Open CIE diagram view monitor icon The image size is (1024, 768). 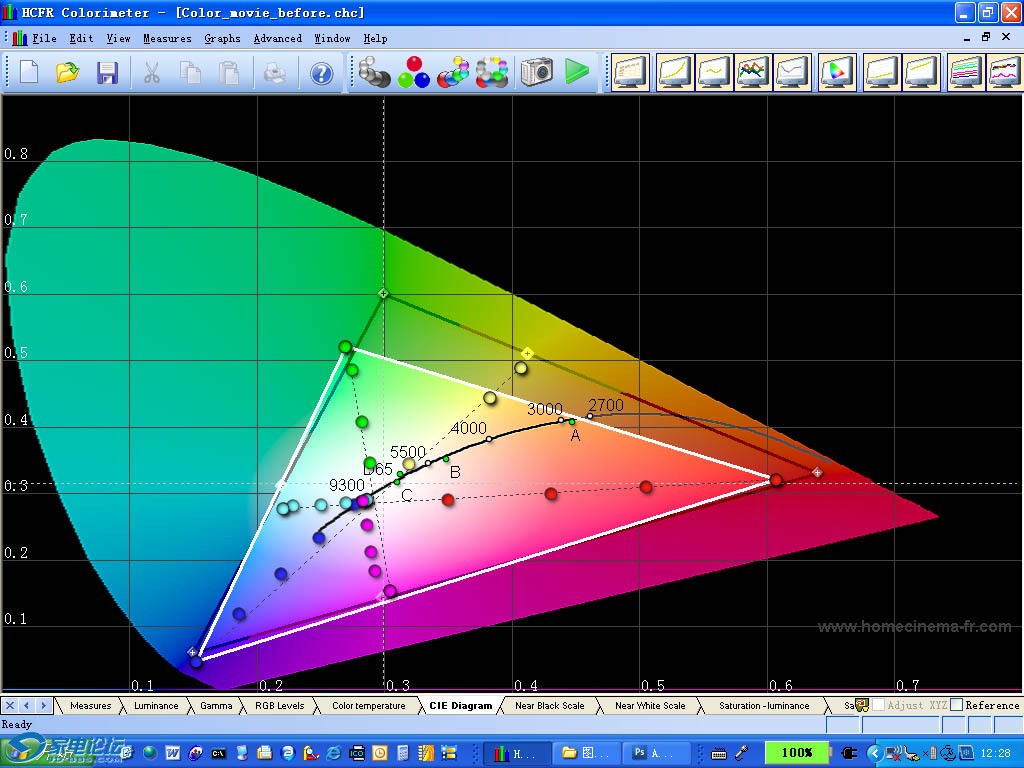click(837, 73)
